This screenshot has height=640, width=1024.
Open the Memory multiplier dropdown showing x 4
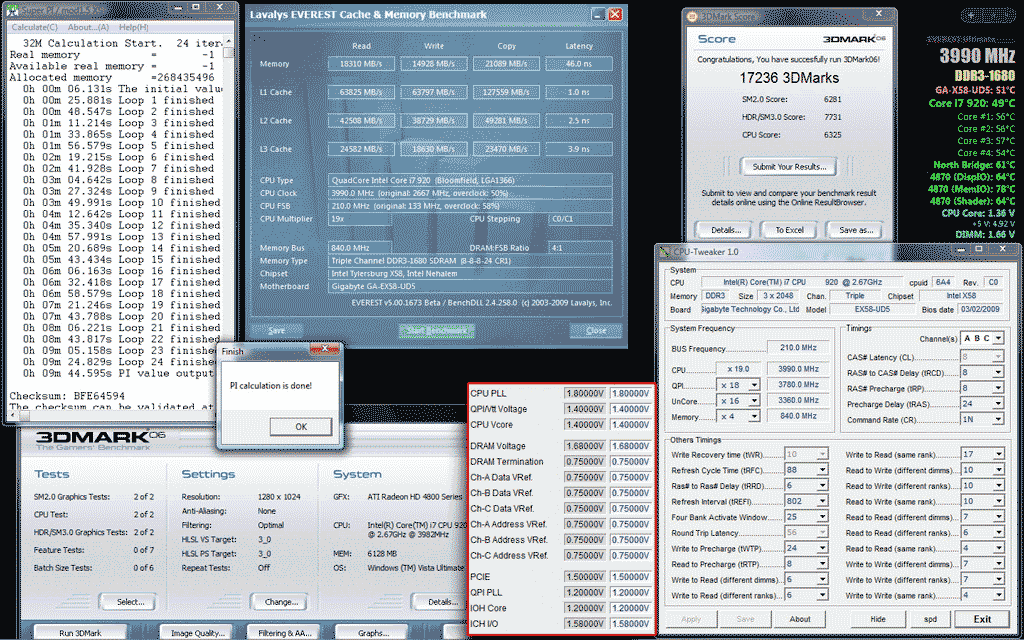click(739, 417)
